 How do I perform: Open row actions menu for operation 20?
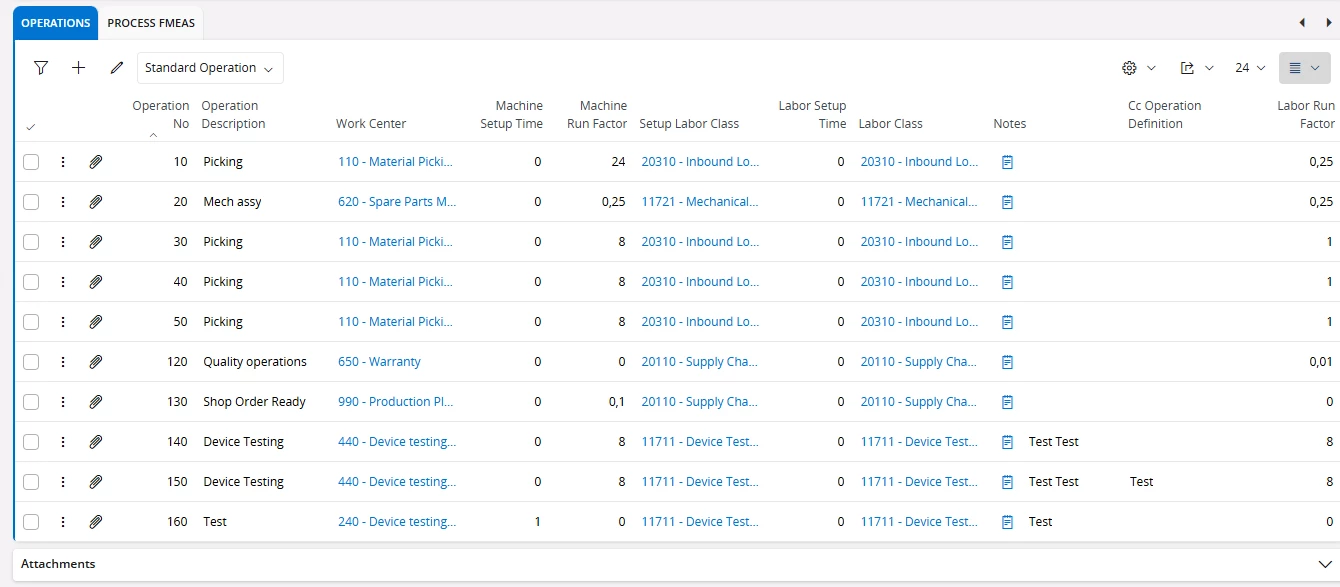coord(63,202)
